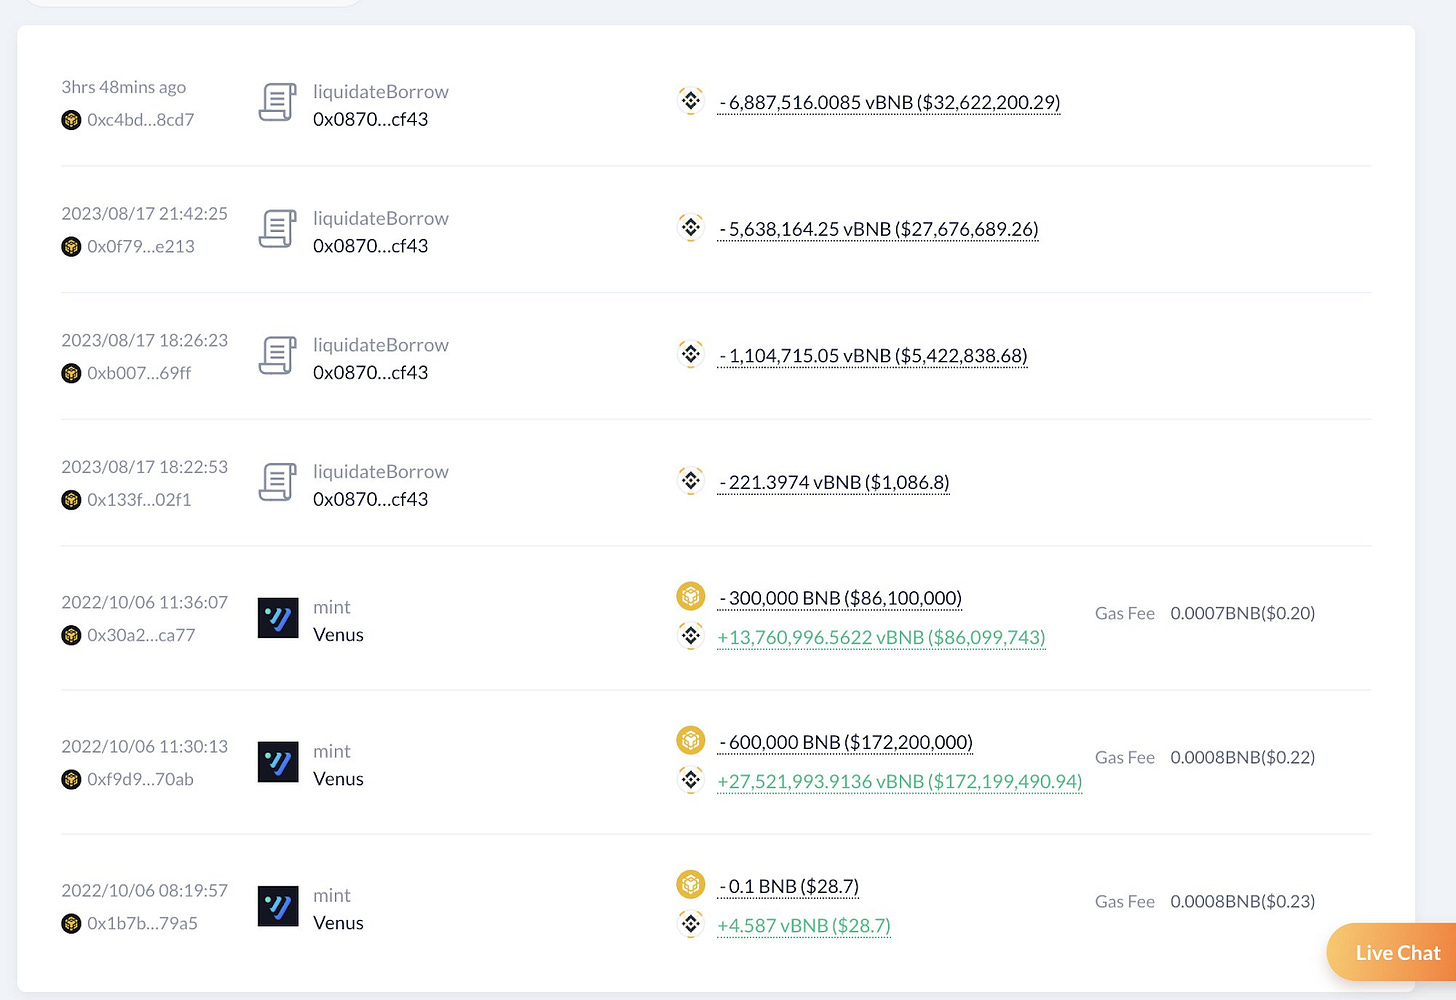Click timestamp 2023/08/17 18:26:23

click(x=145, y=341)
